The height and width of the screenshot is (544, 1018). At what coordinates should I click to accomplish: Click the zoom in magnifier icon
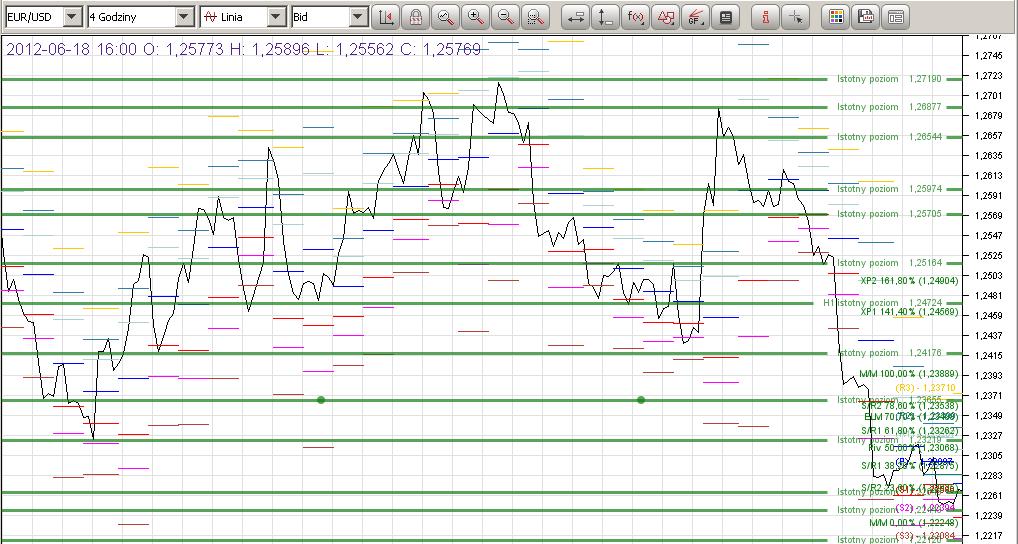pyautogui.click(x=476, y=18)
